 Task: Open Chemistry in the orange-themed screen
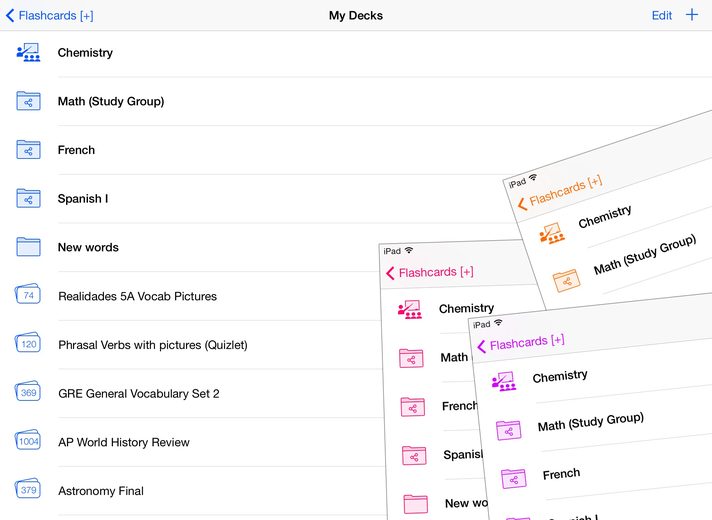coord(605,217)
